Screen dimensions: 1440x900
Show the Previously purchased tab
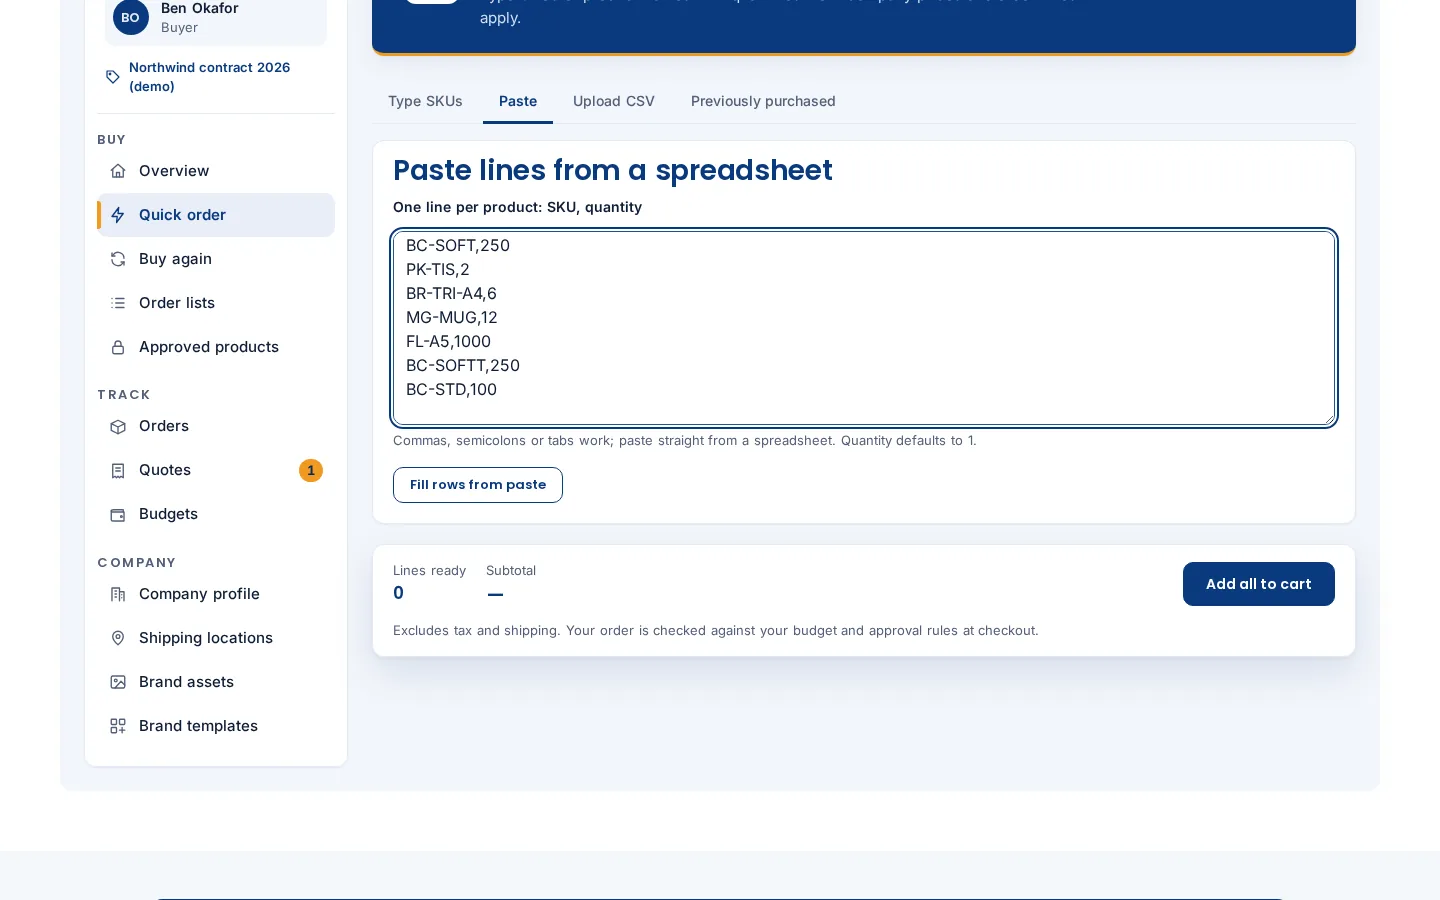pos(763,101)
